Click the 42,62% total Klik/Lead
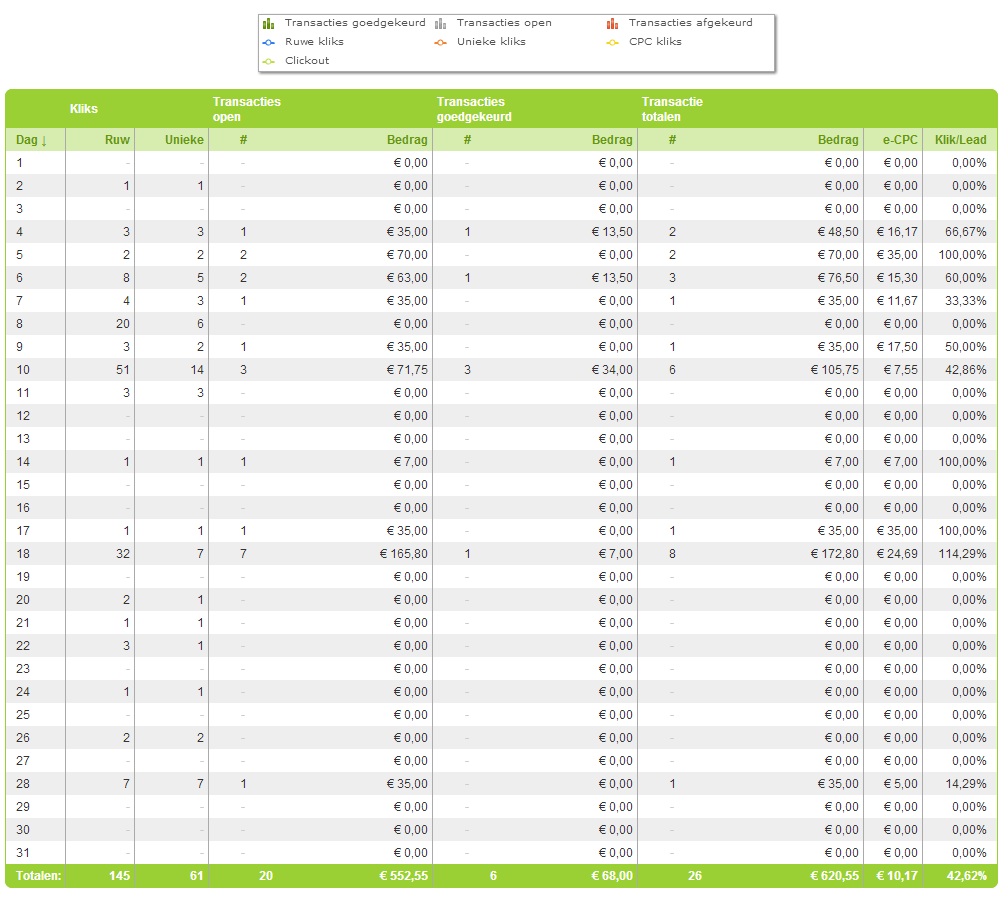 click(x=966, y=876)
